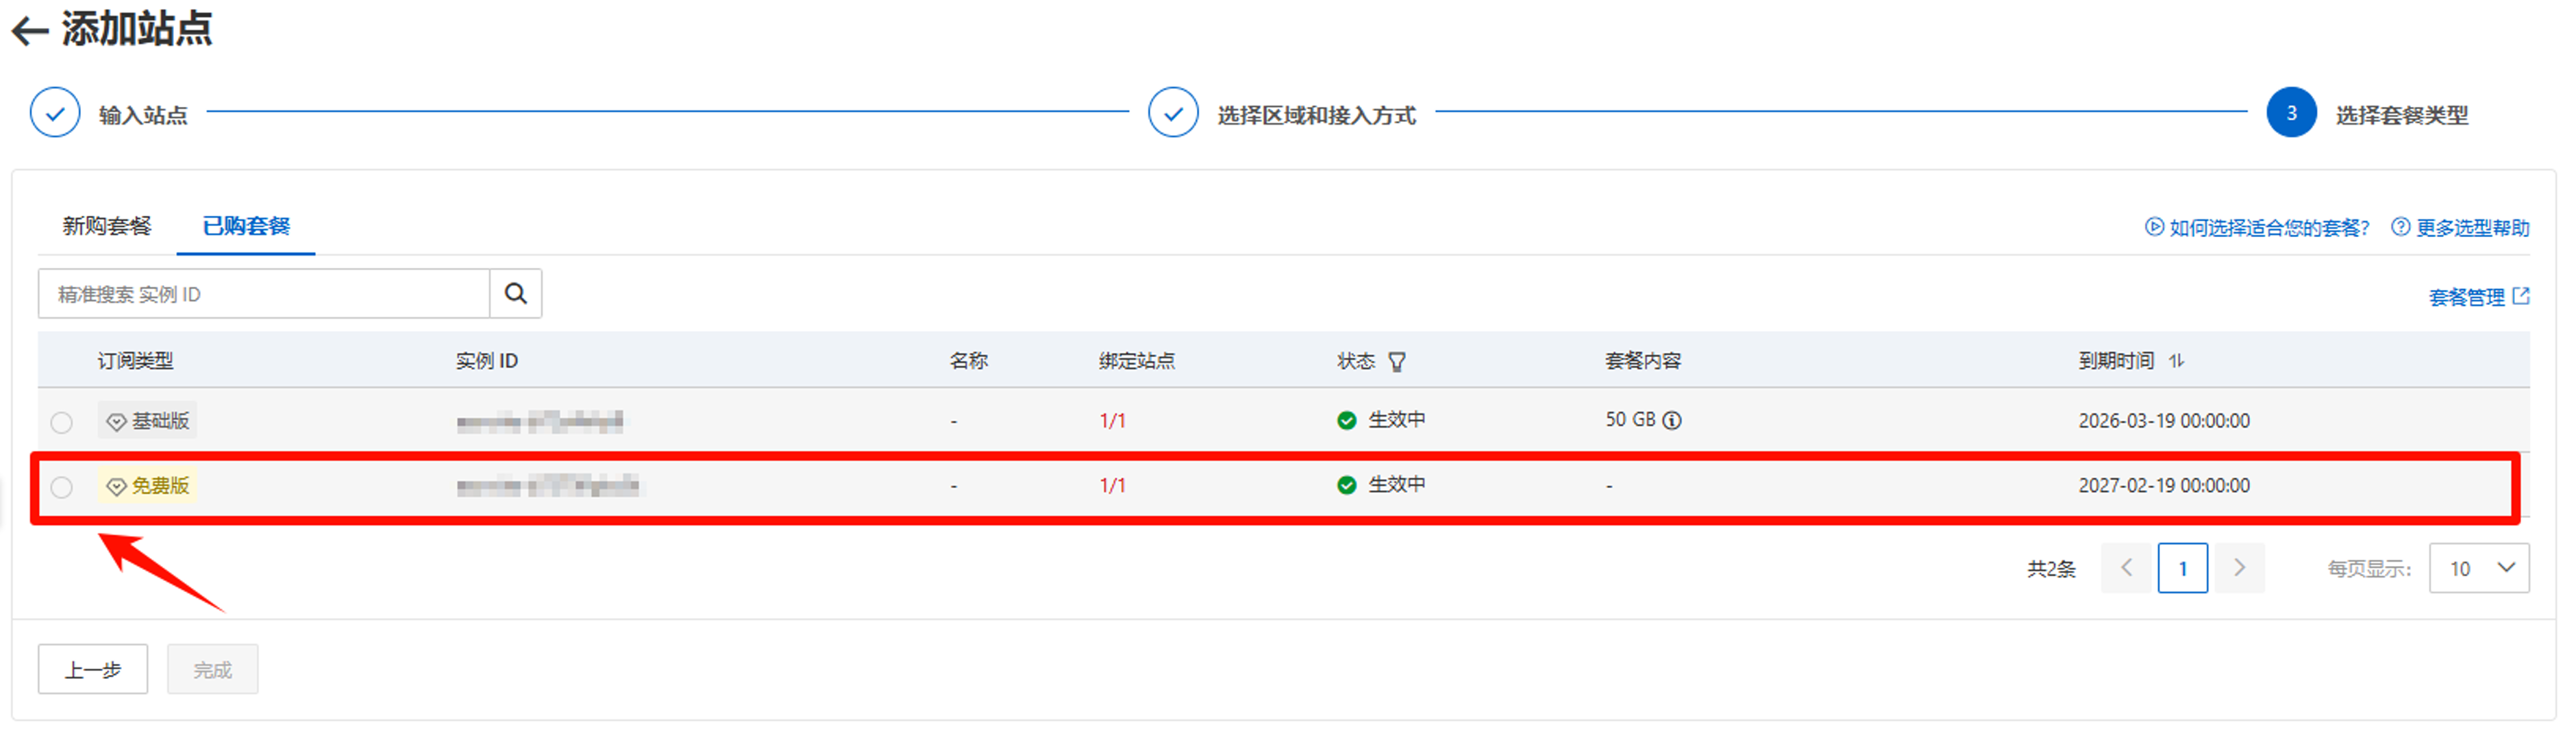Open the 每页显示 page size dropdown

point(2479,568)
